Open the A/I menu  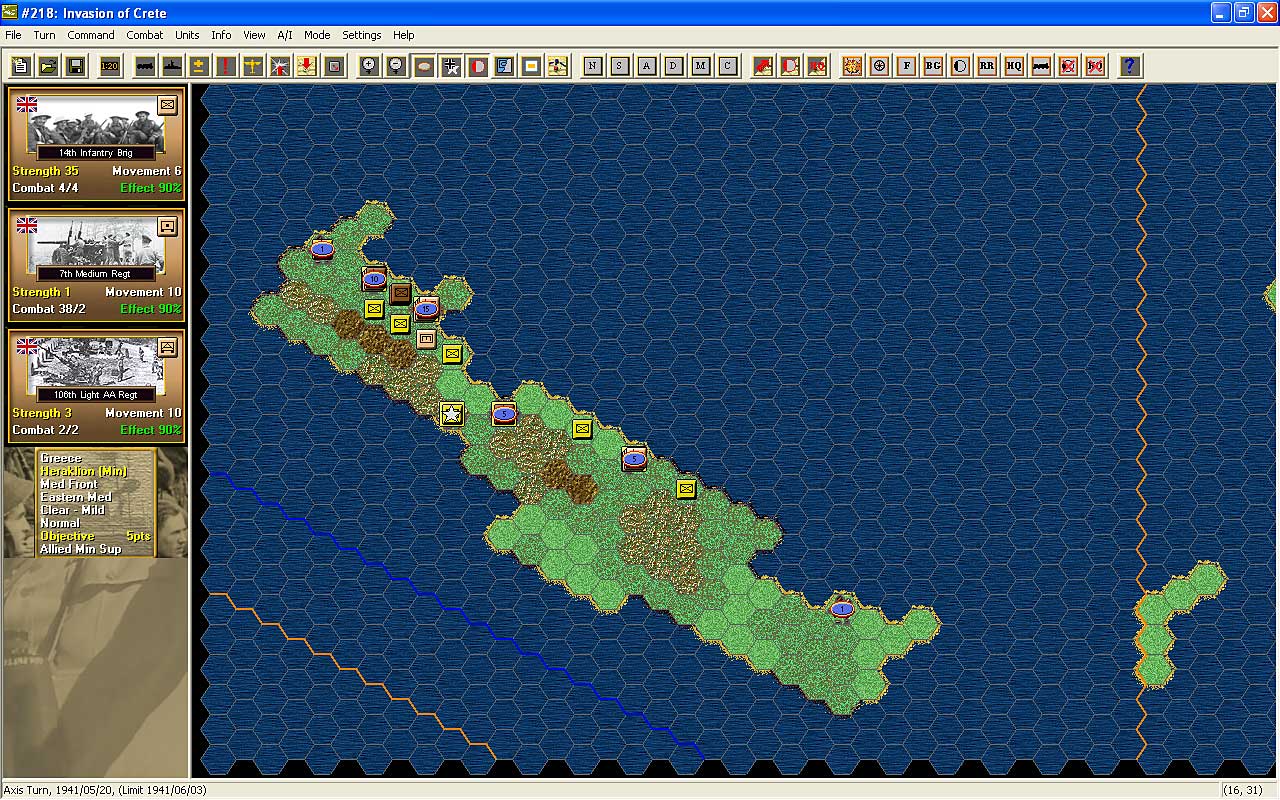click(x=285, y=35)
